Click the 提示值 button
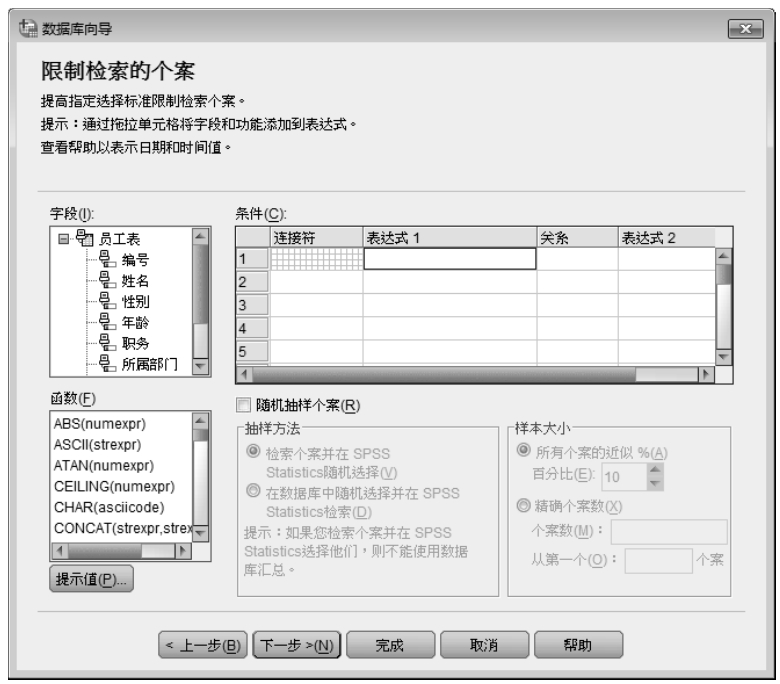Viewport: 780px width, 684px height. click(92, 579)
